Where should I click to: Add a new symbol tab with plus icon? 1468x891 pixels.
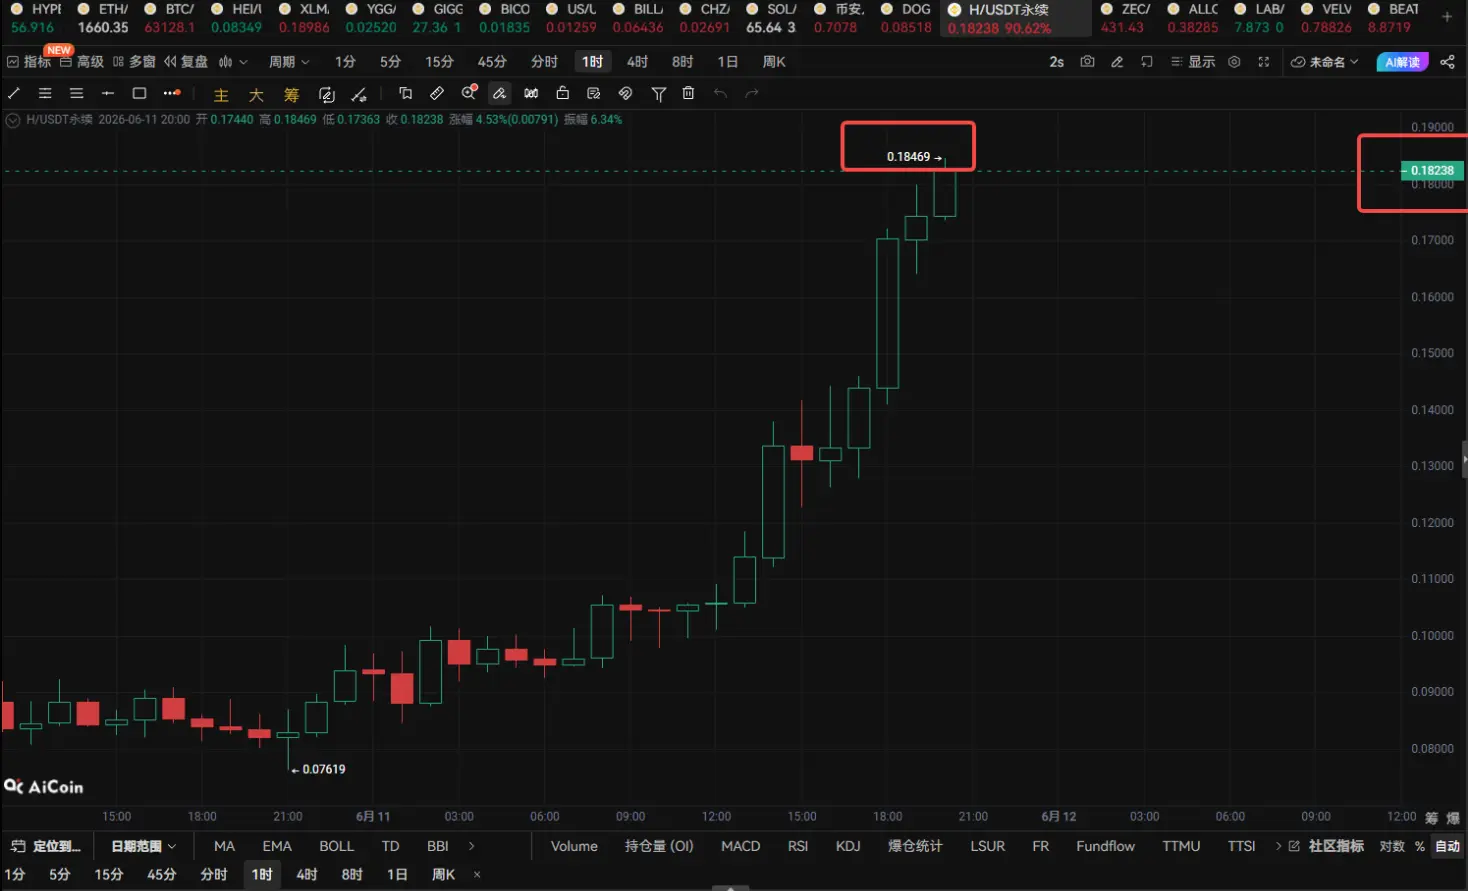click(1447, 17)
